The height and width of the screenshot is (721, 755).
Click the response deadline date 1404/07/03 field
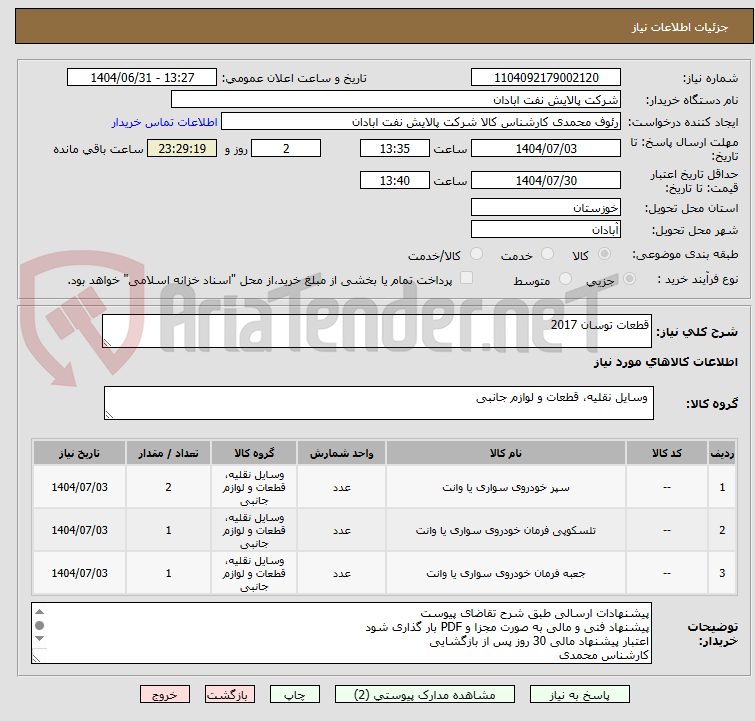click(x=546, y=148)
